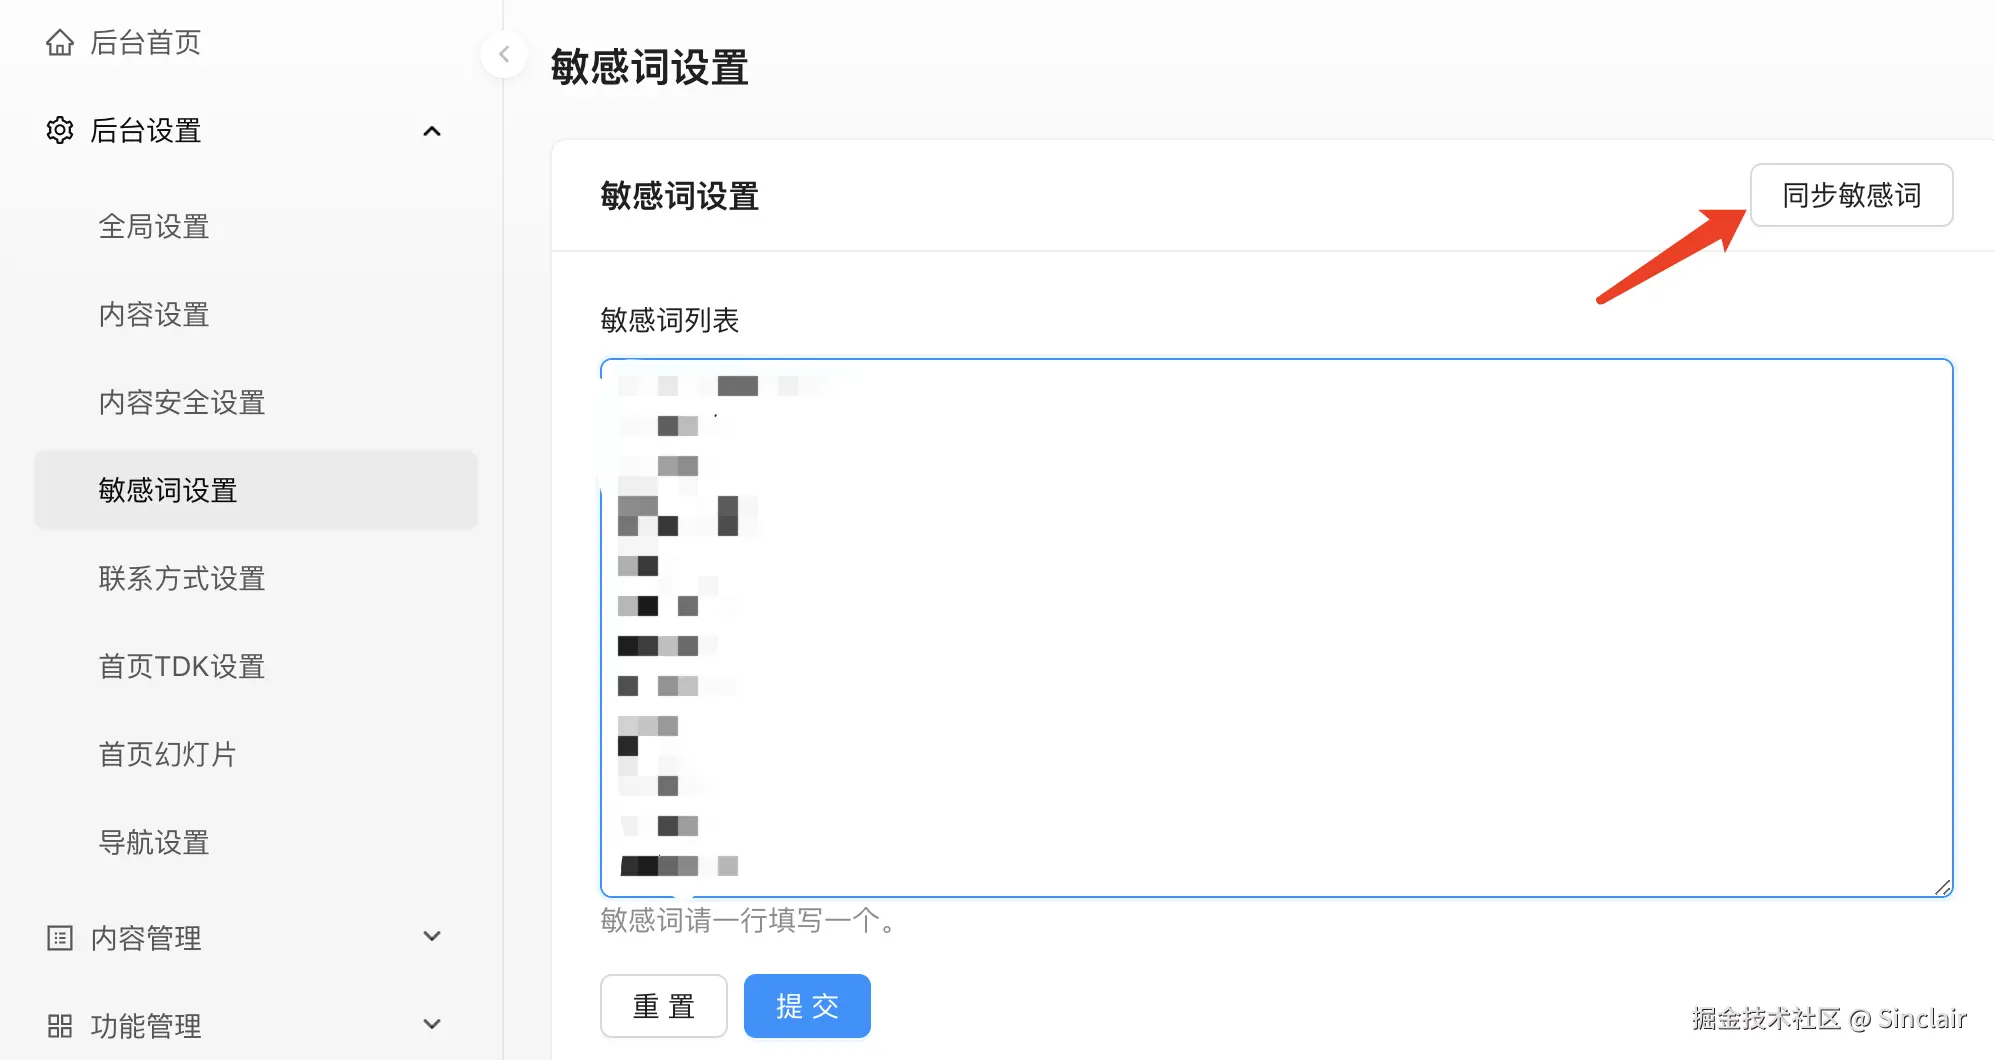Click the 同步敏感词 button

(x=1851, y=195)
